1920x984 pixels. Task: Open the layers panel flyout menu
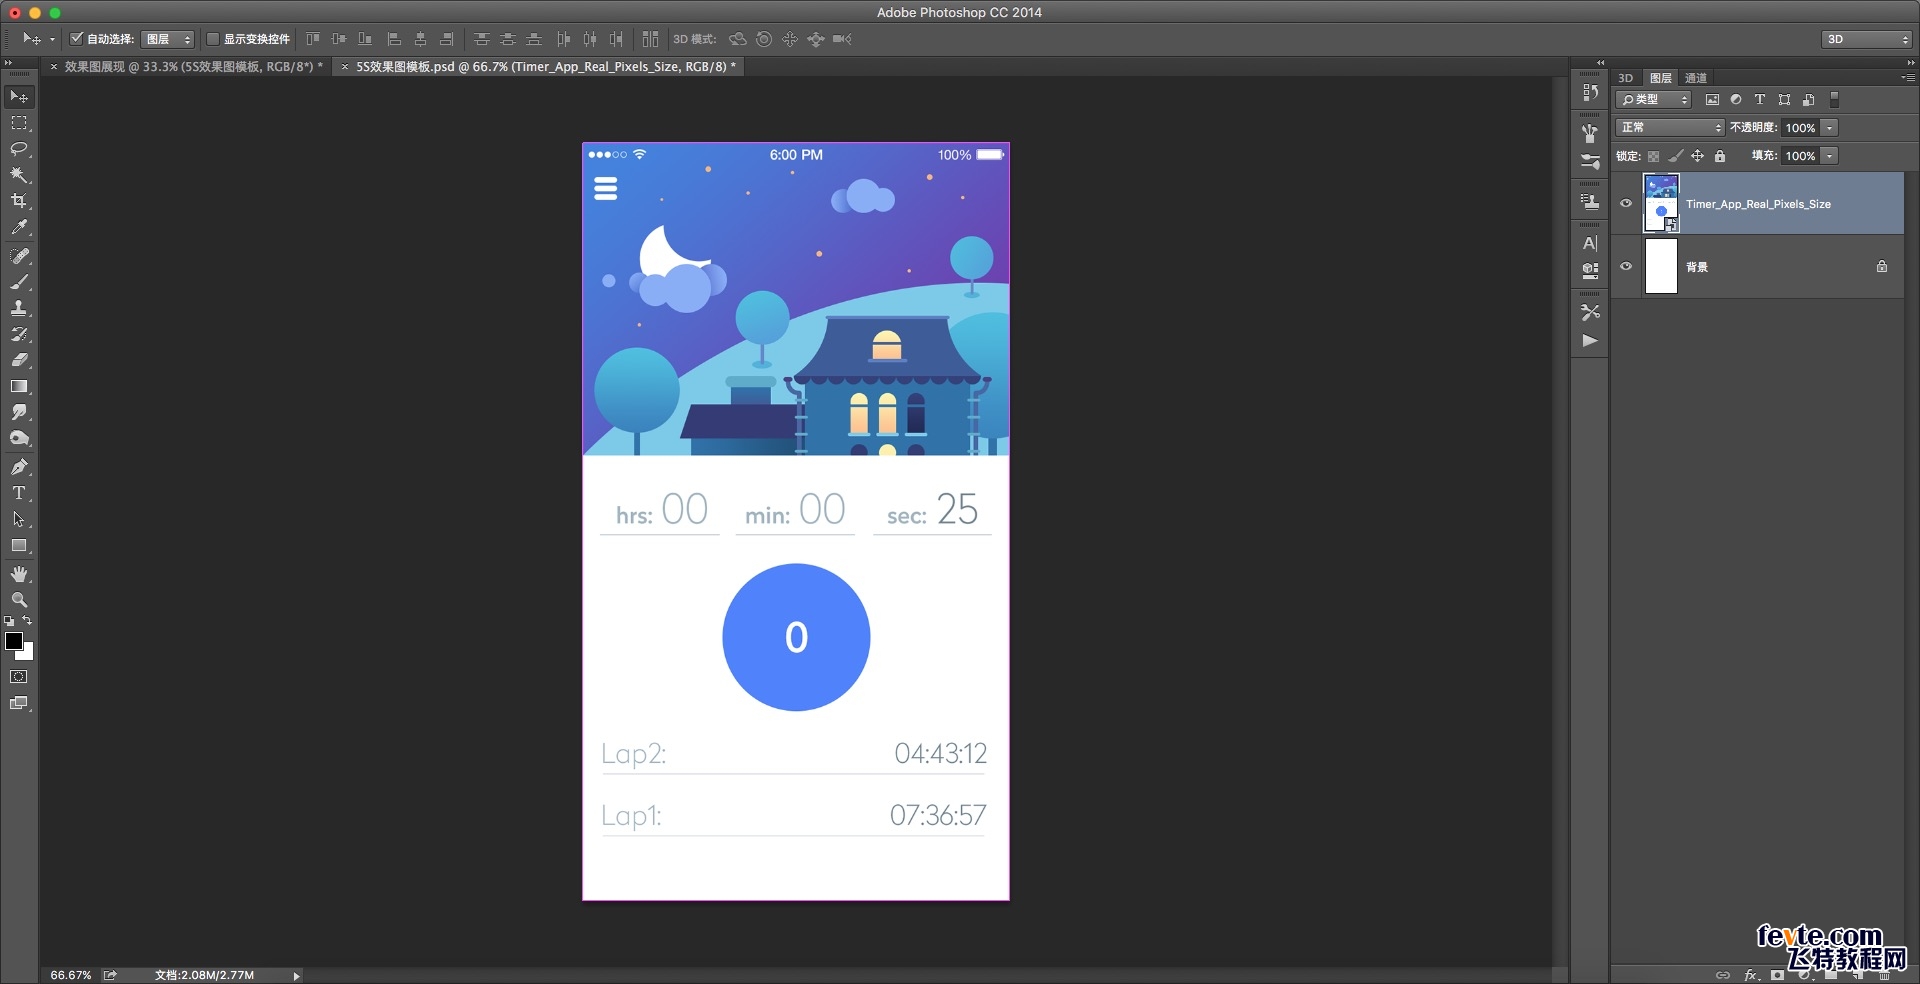pyautogui.click(x=1907, y=77)
